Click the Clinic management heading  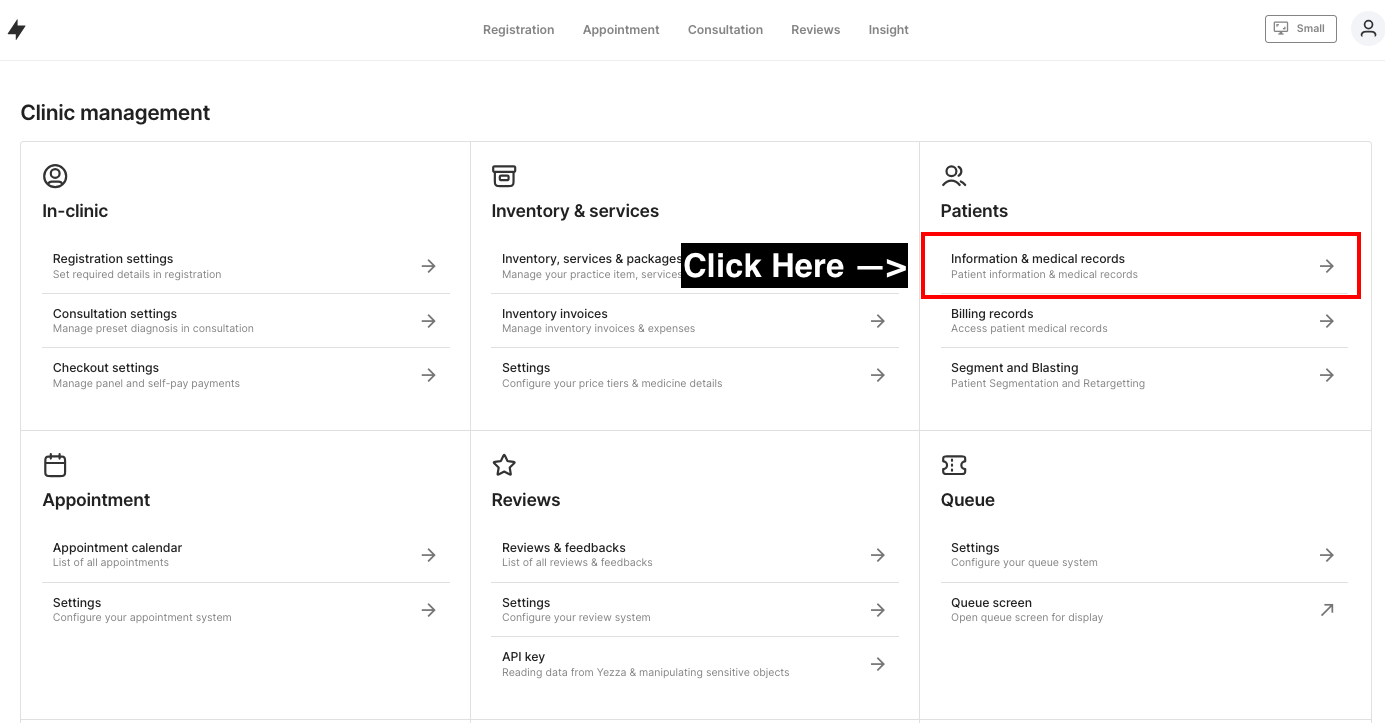coord(115,113)
